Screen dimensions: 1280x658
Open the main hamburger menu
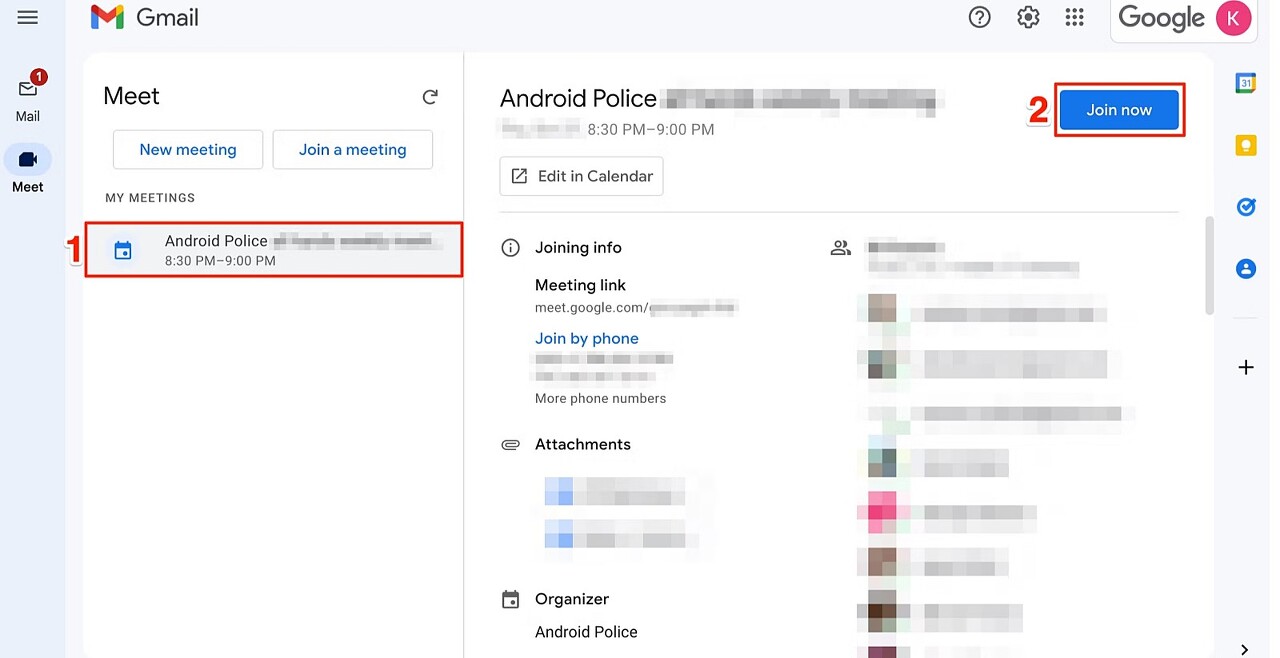27,17
